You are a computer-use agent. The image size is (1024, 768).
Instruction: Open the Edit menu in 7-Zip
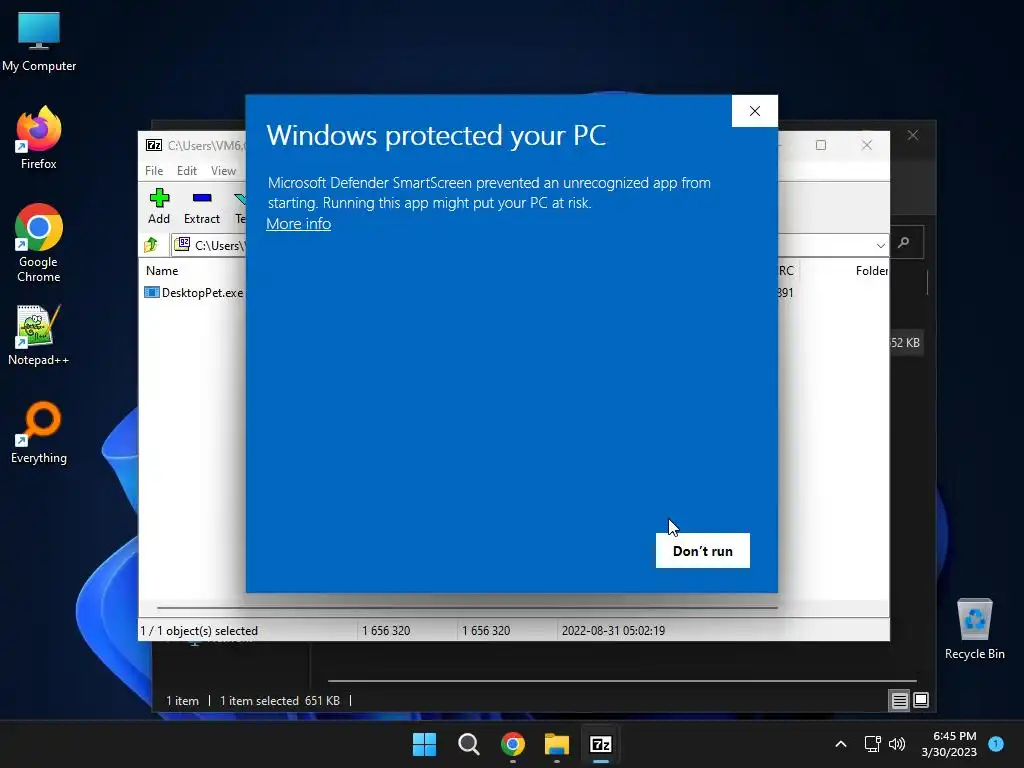pos(187,170)
